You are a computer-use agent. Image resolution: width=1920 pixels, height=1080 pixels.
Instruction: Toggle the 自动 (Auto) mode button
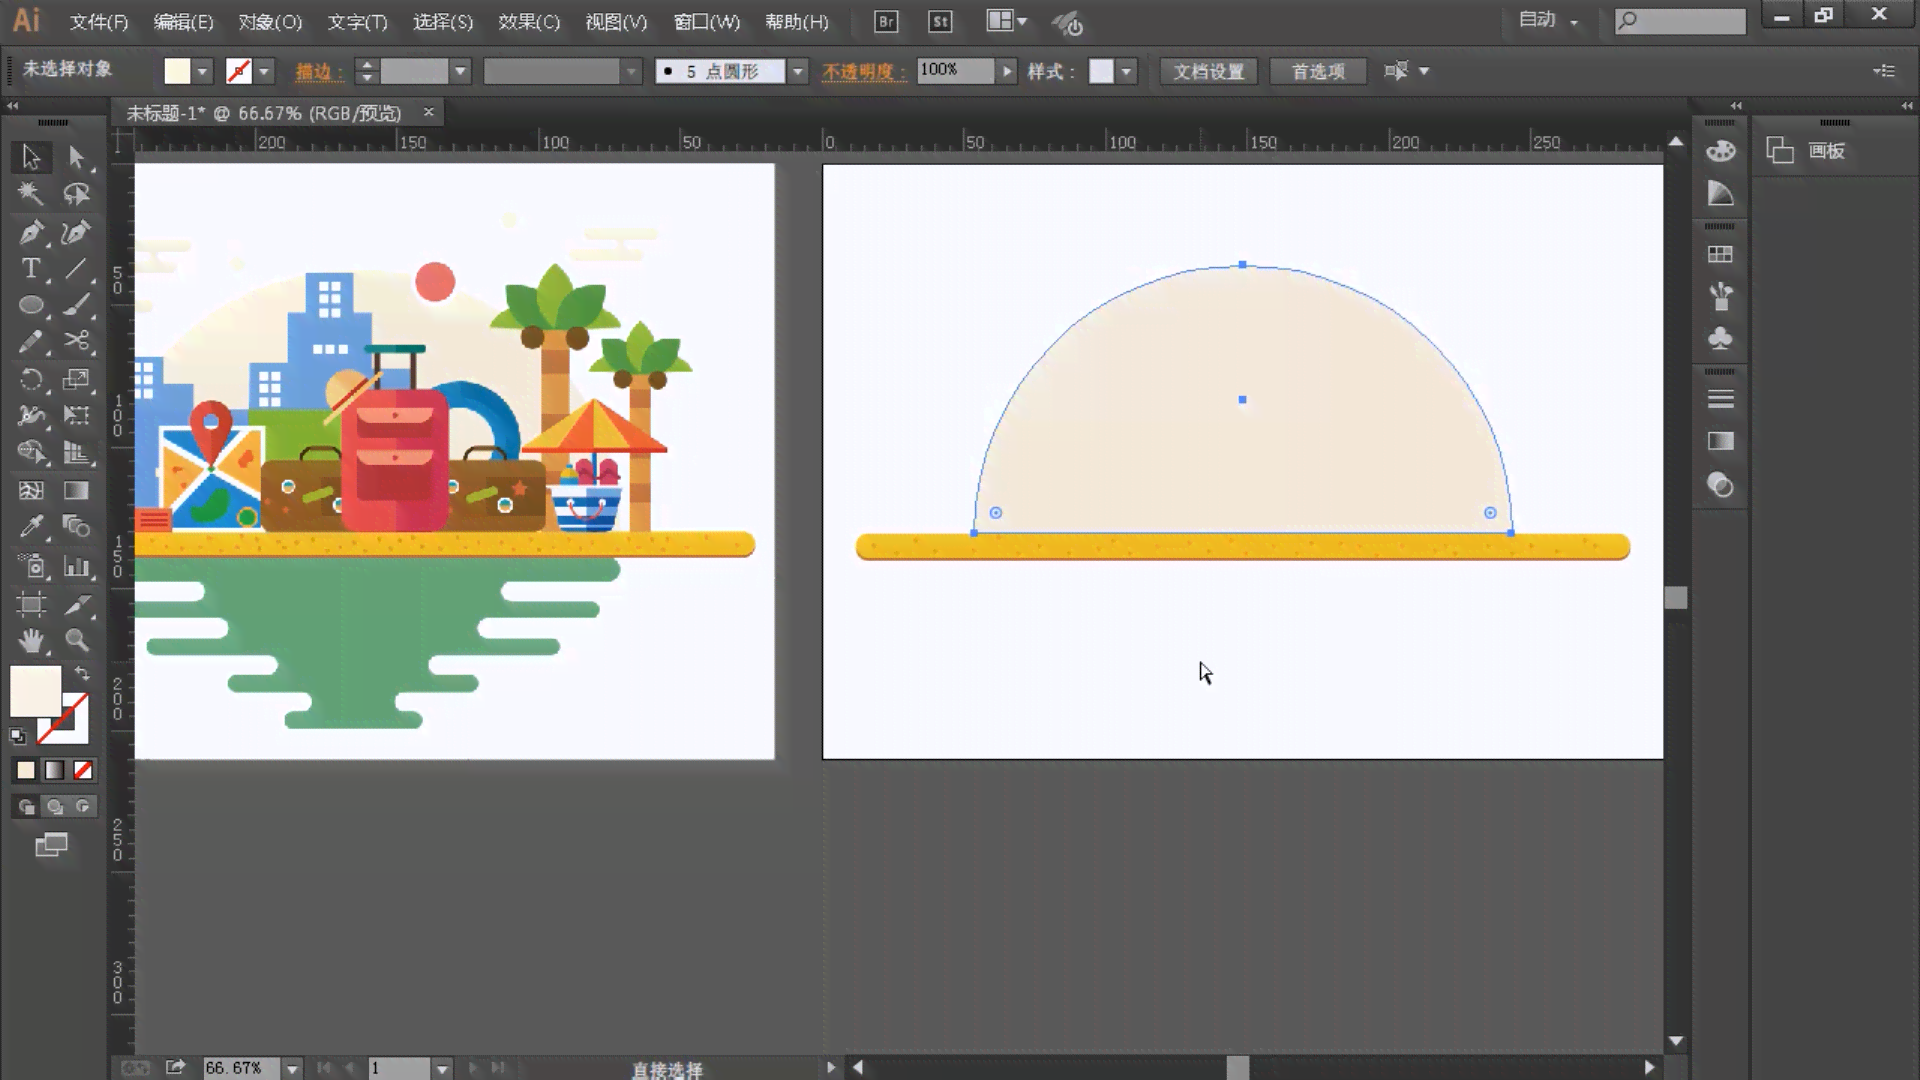pos(1543,20)
